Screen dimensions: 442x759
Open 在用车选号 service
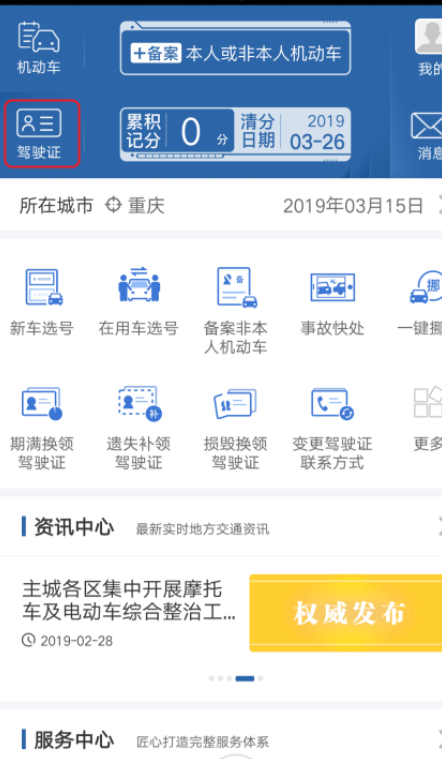coord(138,302)
